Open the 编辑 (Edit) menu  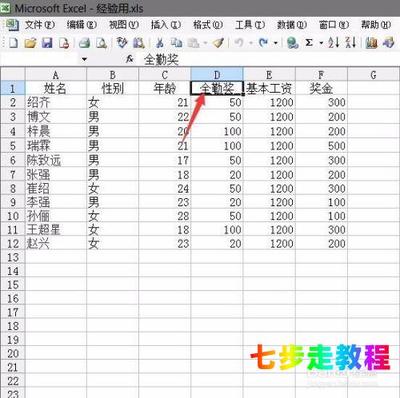tap(81, 25)
